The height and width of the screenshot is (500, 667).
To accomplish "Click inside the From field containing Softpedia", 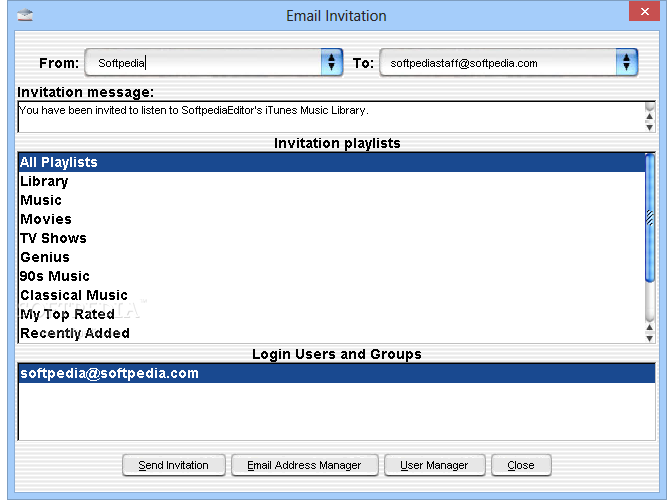I will click(203, 63).
